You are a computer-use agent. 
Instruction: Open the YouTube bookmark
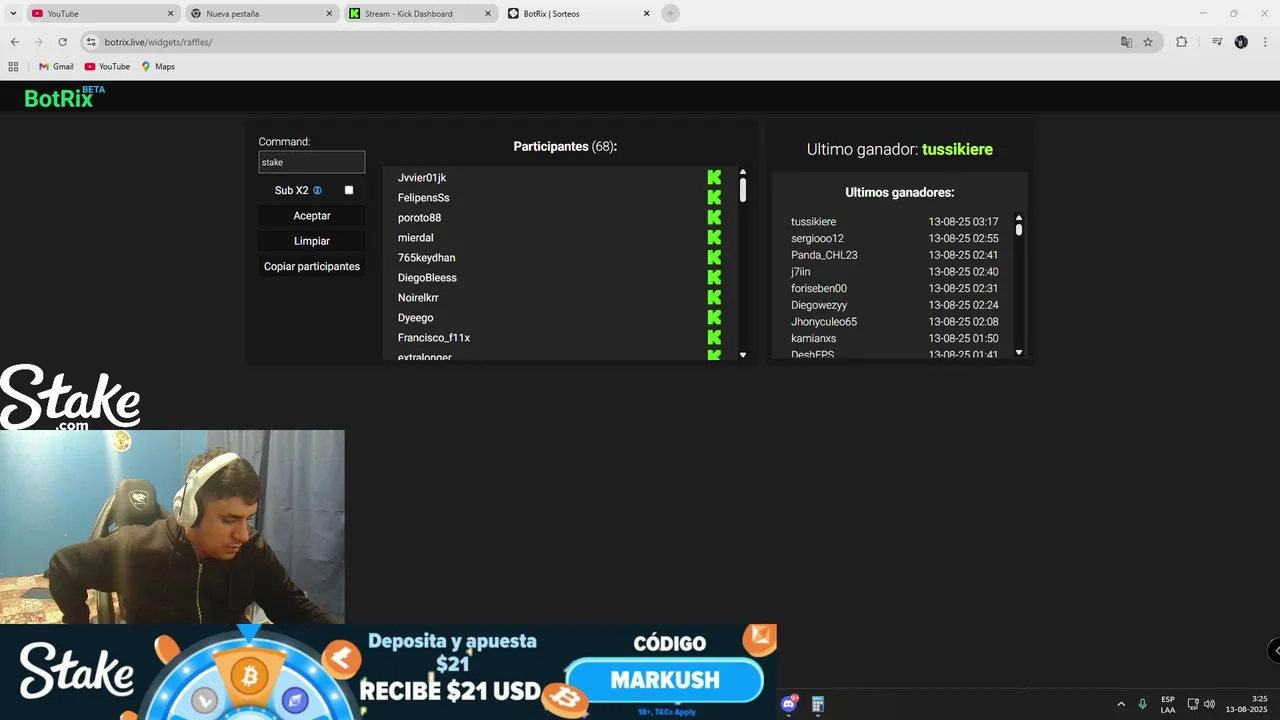[107, 66]
